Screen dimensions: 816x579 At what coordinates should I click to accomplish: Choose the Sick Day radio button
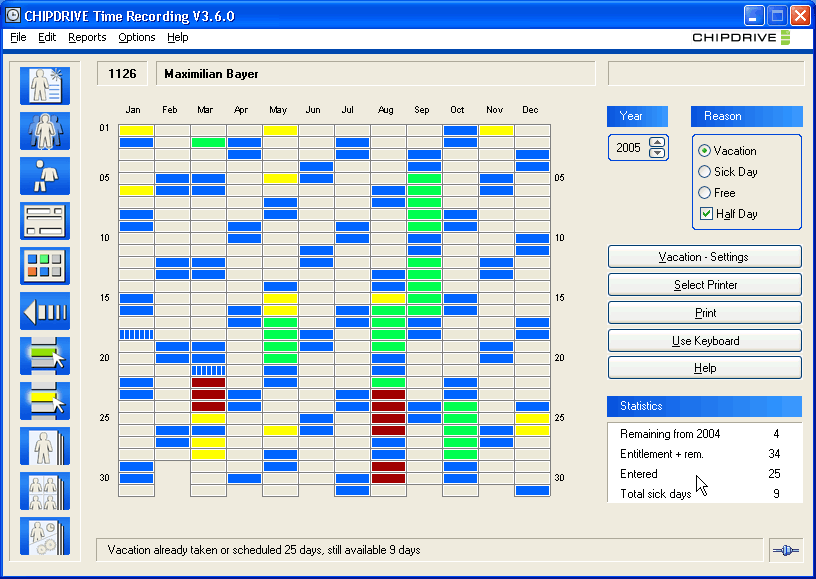tap(704, 172)
